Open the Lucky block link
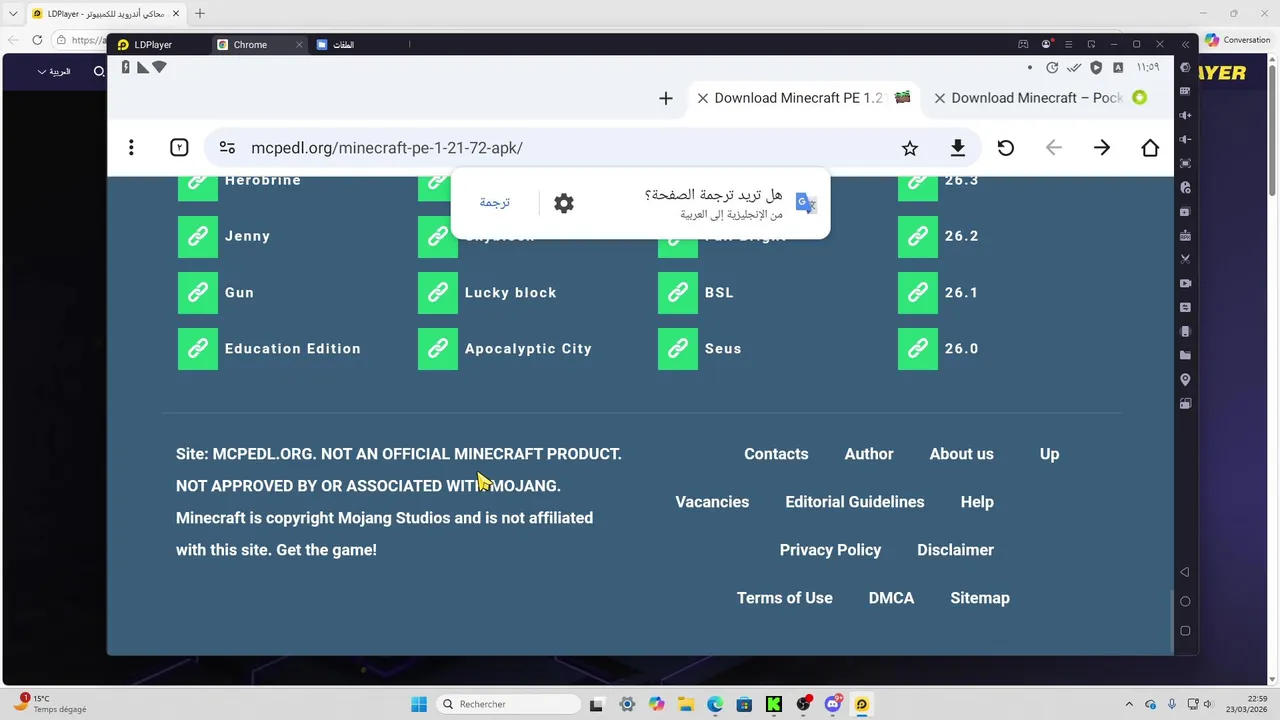Image resolution: width=1280 pixels, height=720 pixels. pyautogui.click(x=510, y=292)
